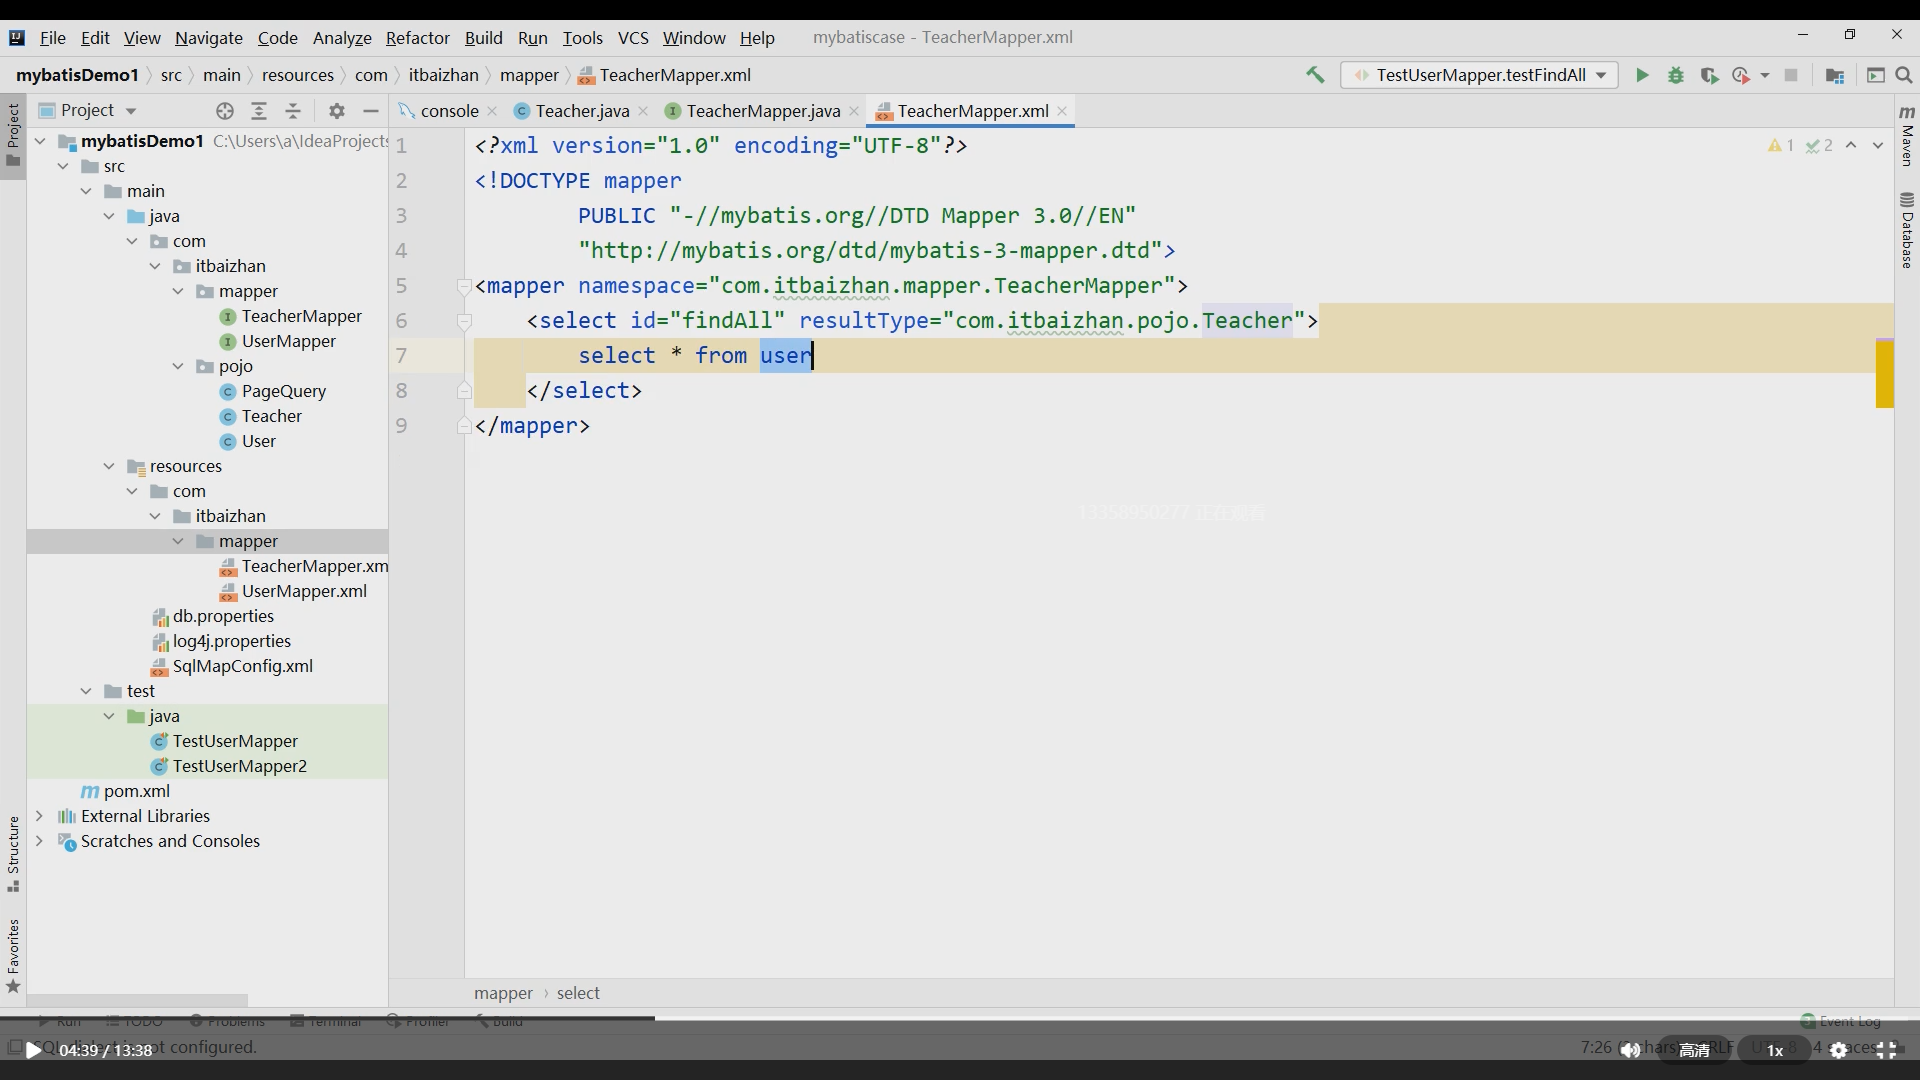Image resolution: width=1920 pixels, height=1080 pixels.
Task: Start debugging with the bug icon
Action: 1676,75
